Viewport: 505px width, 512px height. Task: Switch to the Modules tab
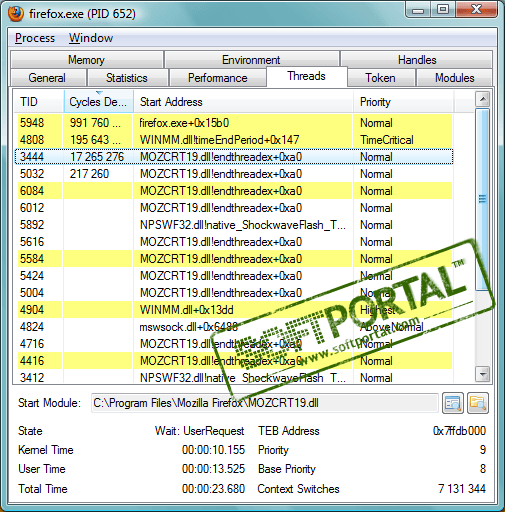[455, 78]
